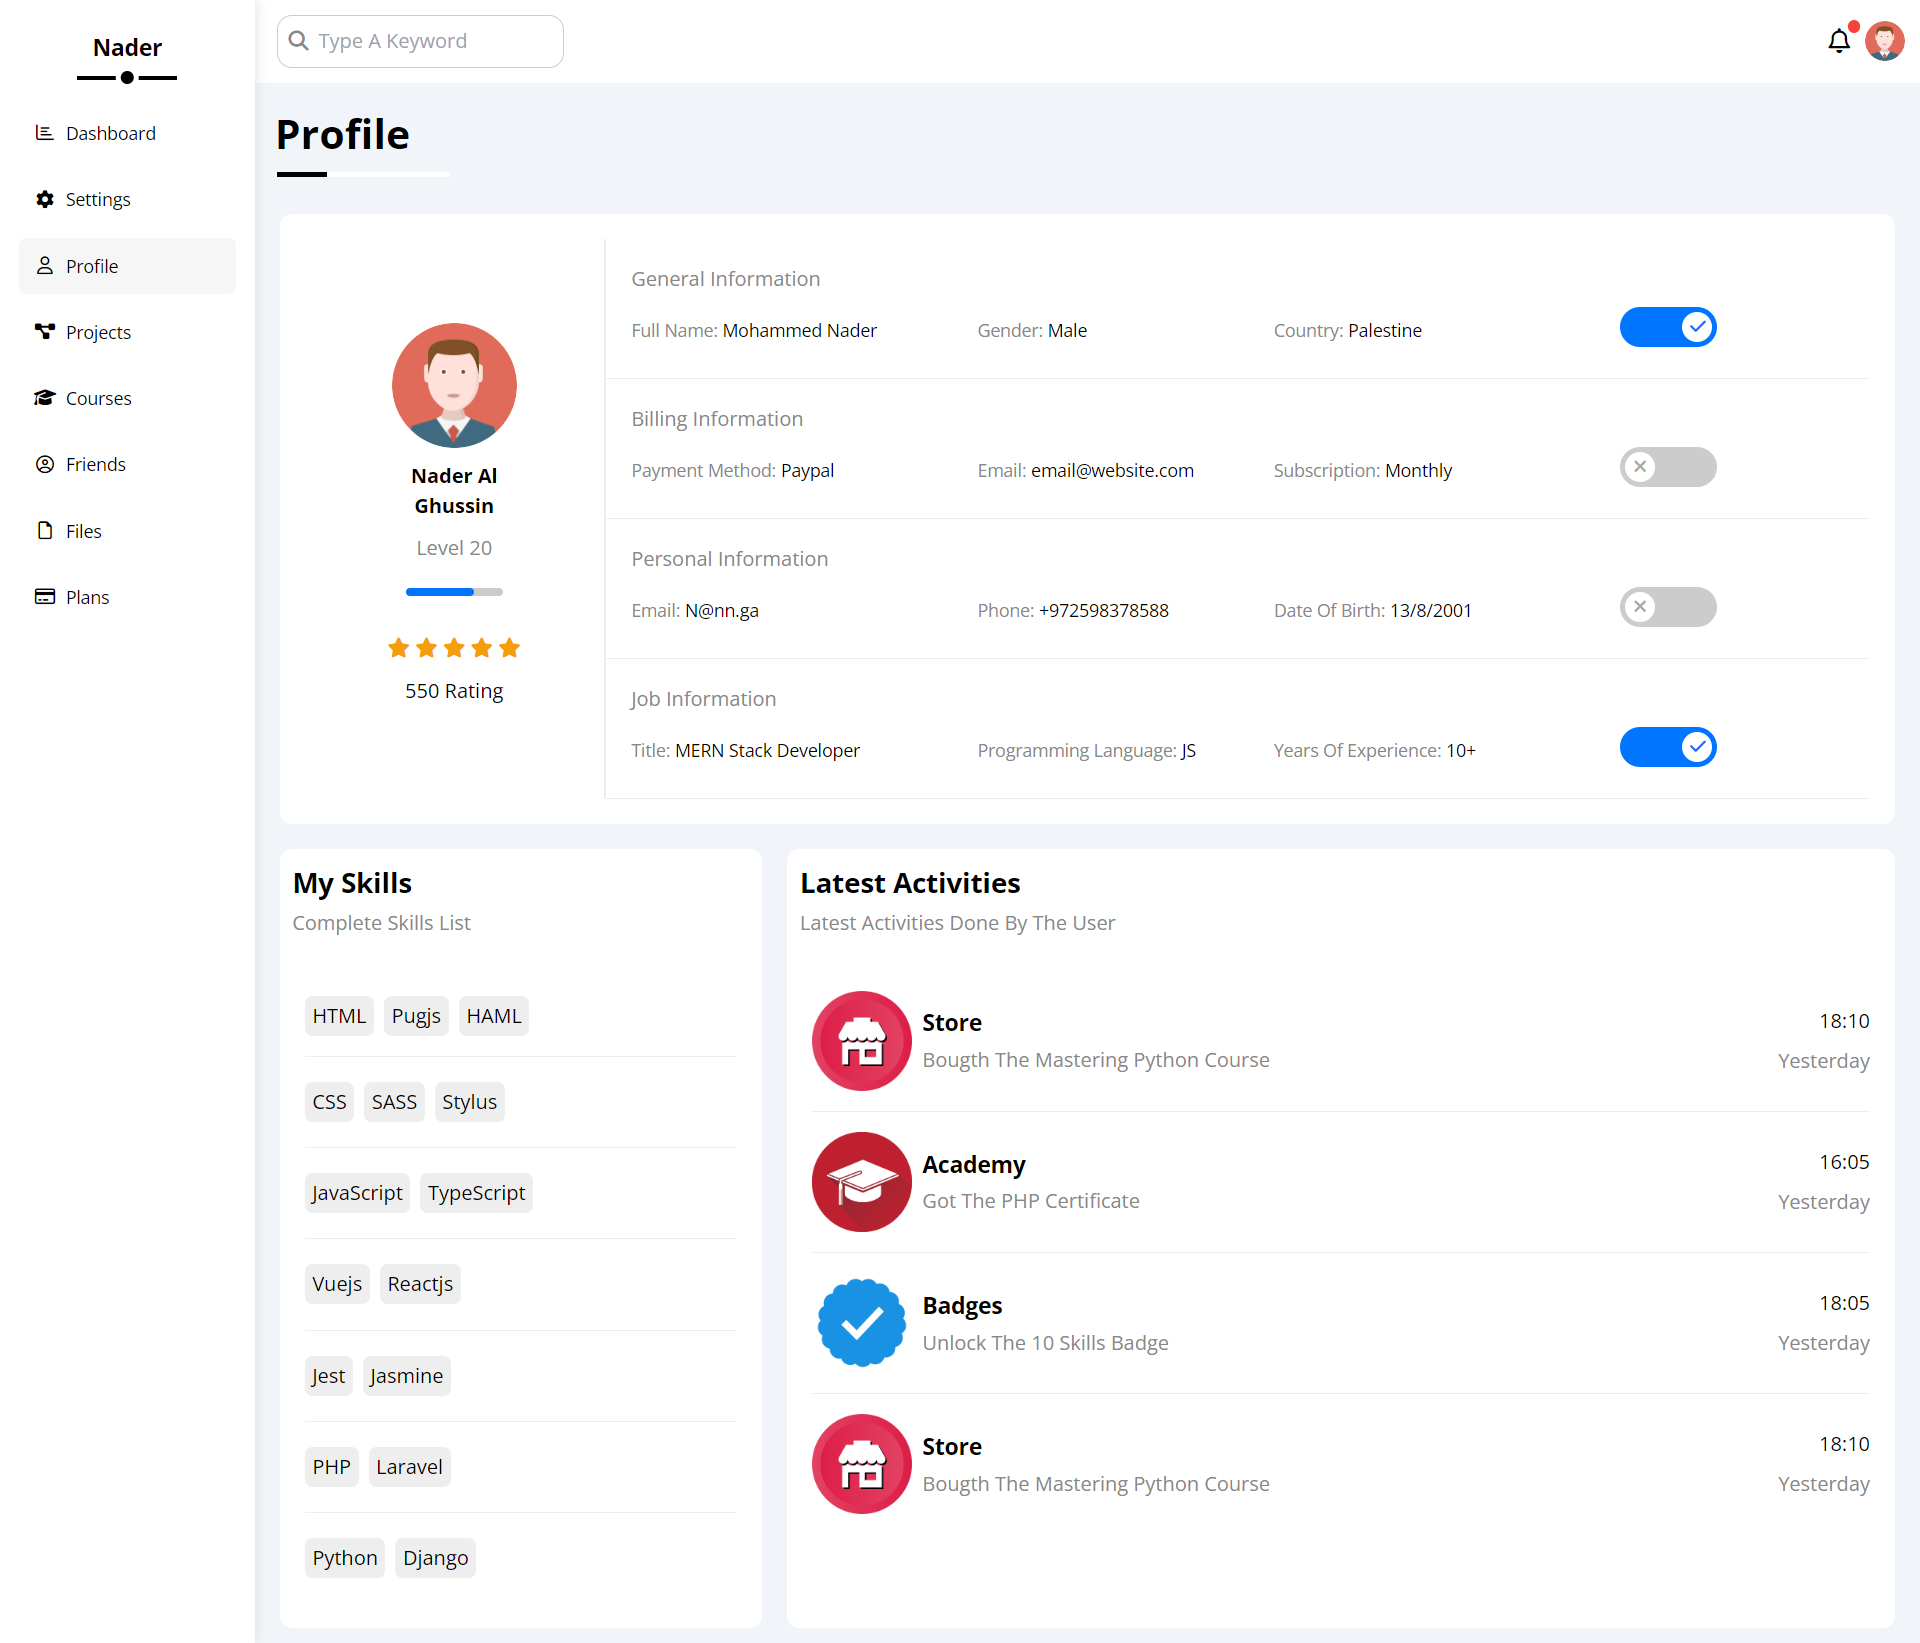Click the PHP skill tag
This screenshot has width=1920, height=1643.
click(x=331, y=1467)
